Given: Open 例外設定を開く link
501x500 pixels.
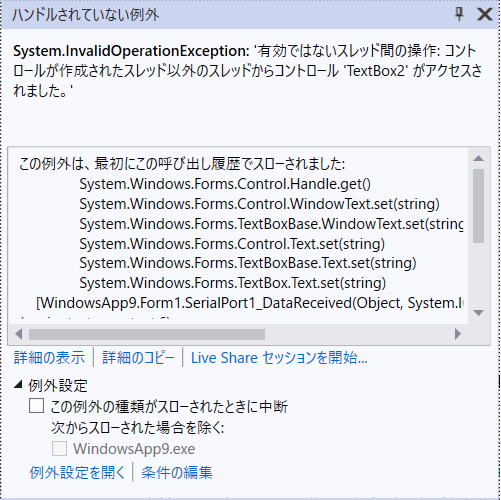Looking at the screenshot, I should [77, 473].
